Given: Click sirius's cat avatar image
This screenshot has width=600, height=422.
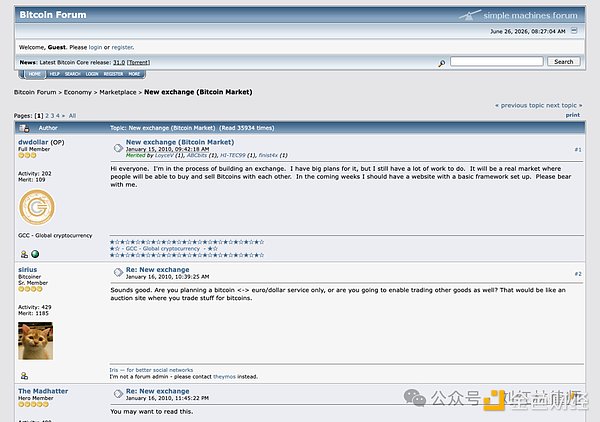Looking at the screenshot, I should pyautogui.click(x=36, y=341).
